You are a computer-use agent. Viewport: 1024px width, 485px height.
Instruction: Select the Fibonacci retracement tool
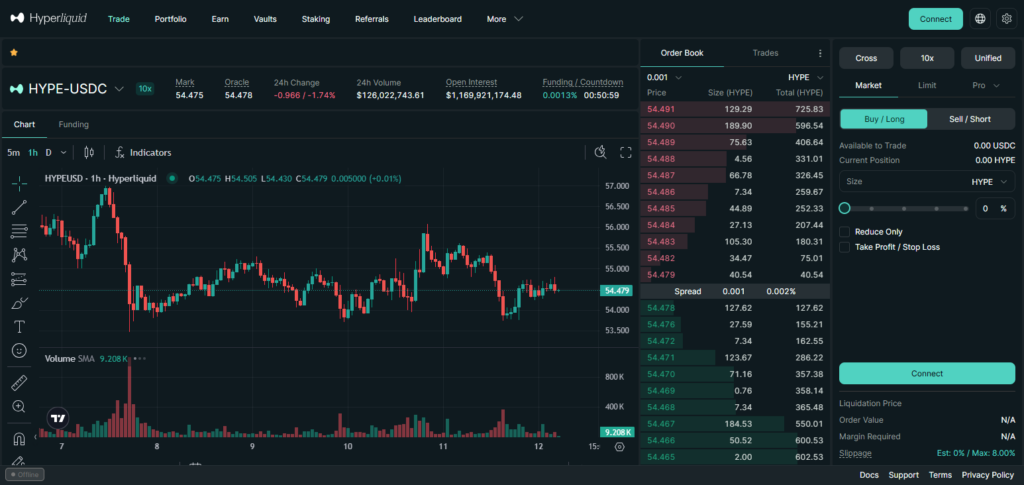(19, 231)
